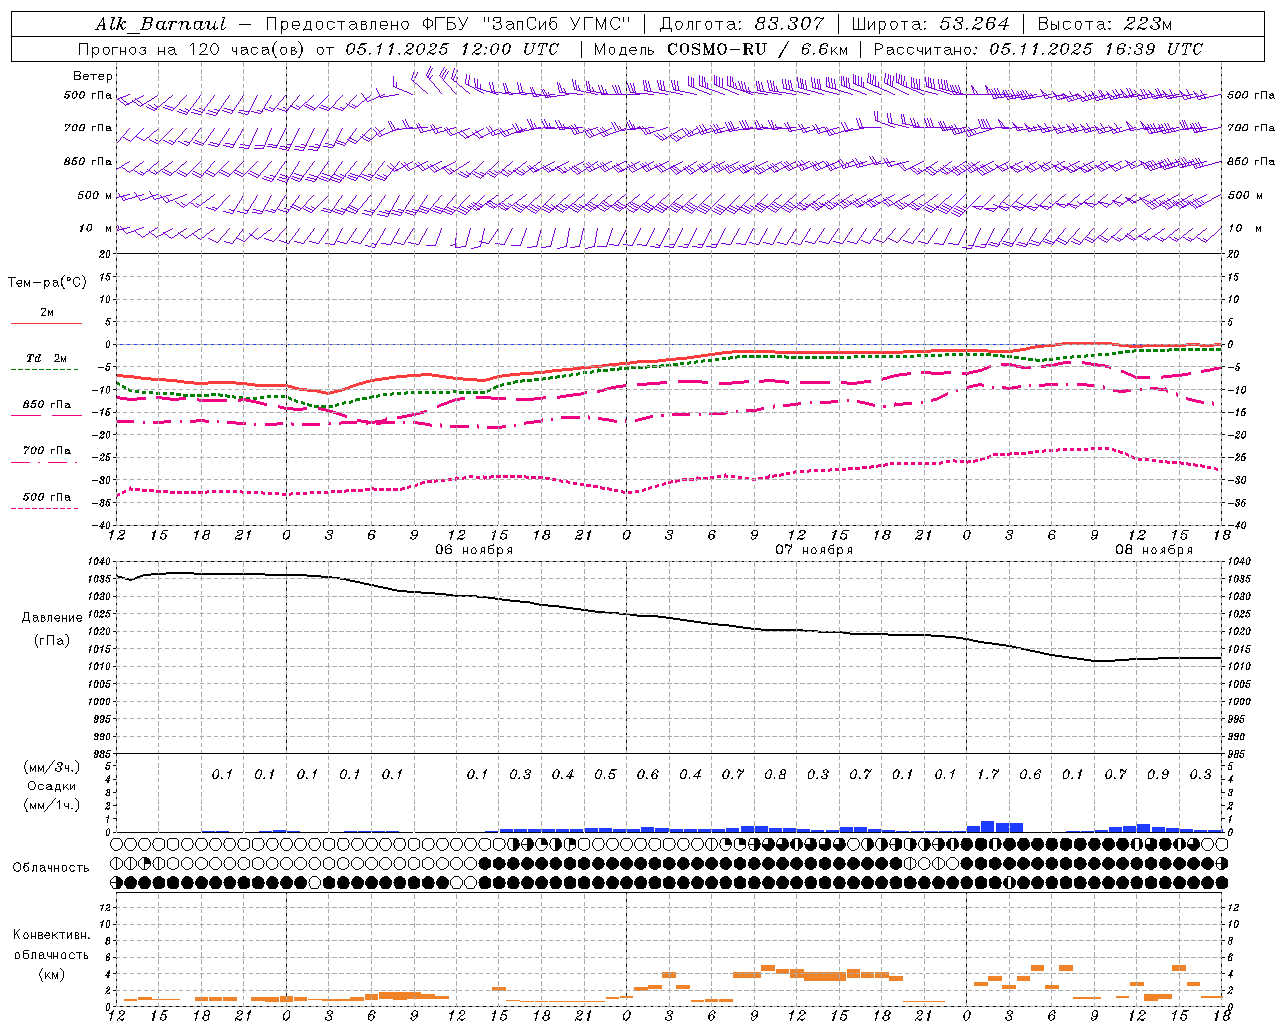This screenshot has width=1280, height=1024.
Task: Select the 'Широта: 53.264' latitude text
Action: click(x=930, y=24)
